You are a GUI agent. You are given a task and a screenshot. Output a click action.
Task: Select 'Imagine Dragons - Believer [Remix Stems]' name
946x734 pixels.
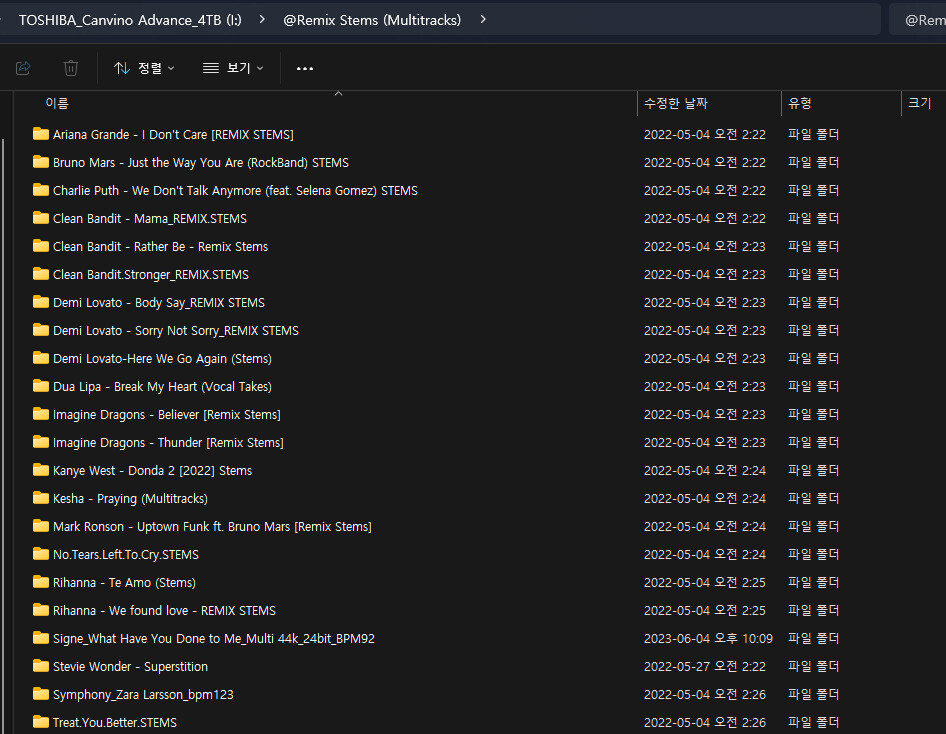[167, 415]
